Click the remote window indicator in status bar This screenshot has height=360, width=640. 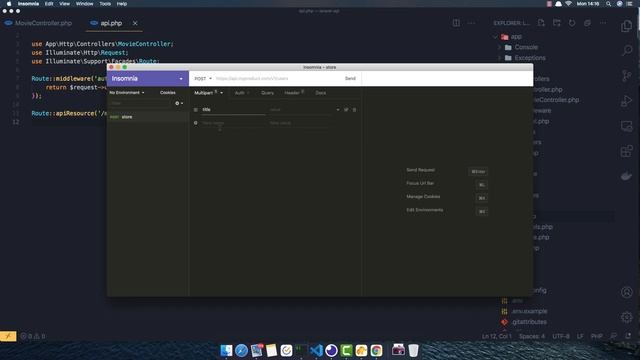tap(8, 336)
